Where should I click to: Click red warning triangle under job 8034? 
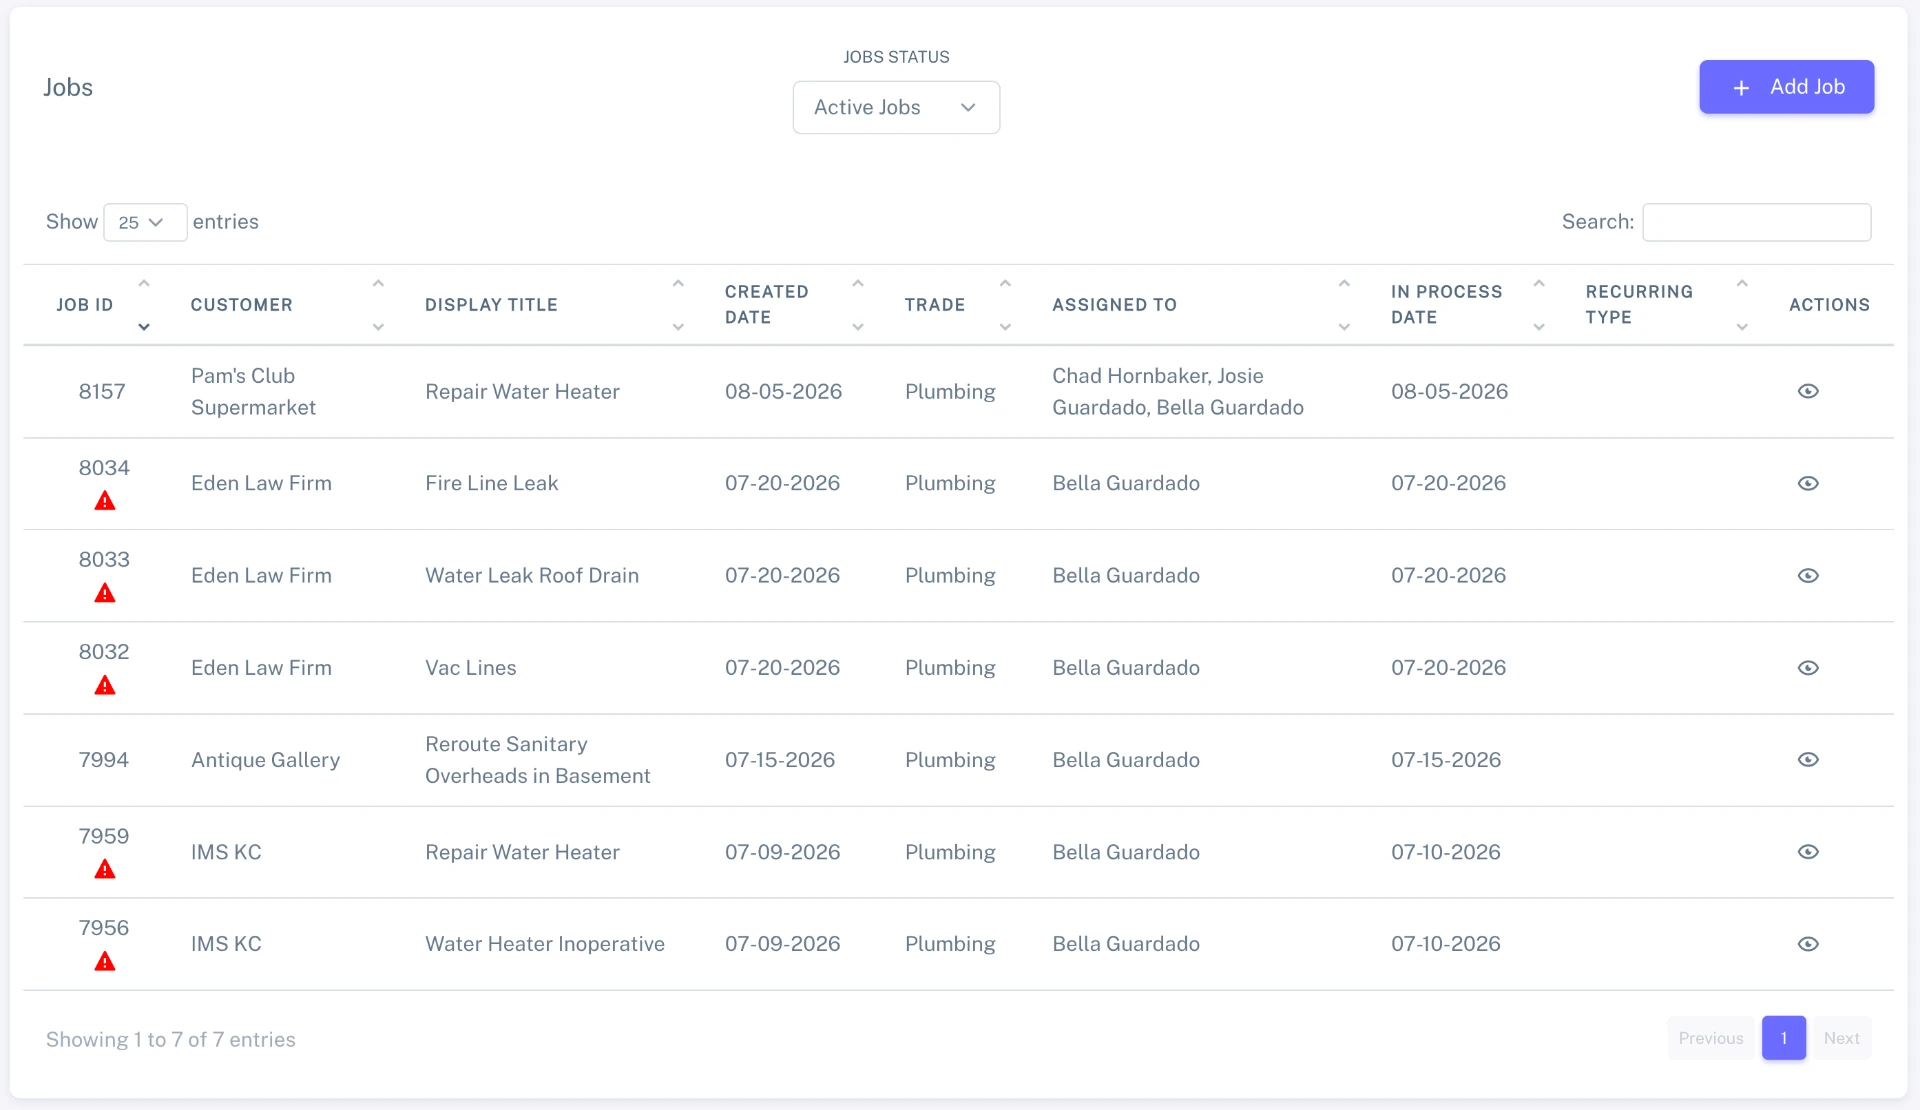(x=104, y=501)
